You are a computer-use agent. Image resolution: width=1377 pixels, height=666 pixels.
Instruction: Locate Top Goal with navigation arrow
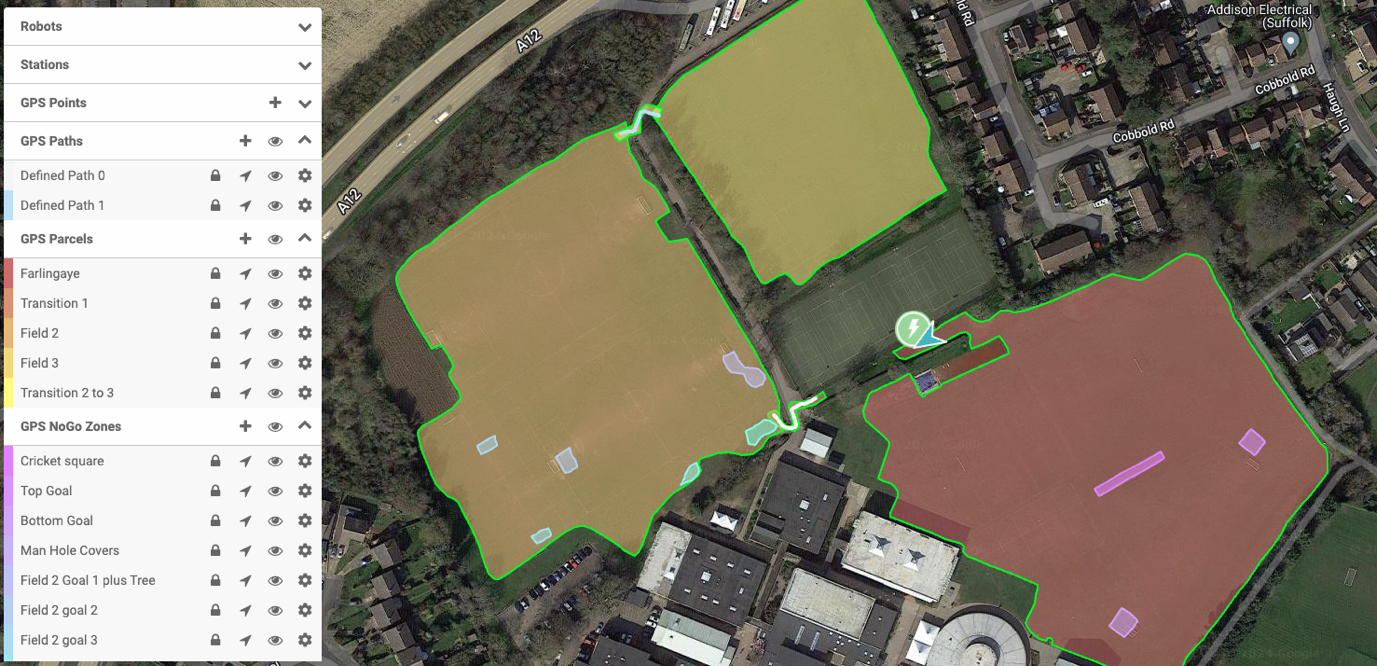(245, 491)
